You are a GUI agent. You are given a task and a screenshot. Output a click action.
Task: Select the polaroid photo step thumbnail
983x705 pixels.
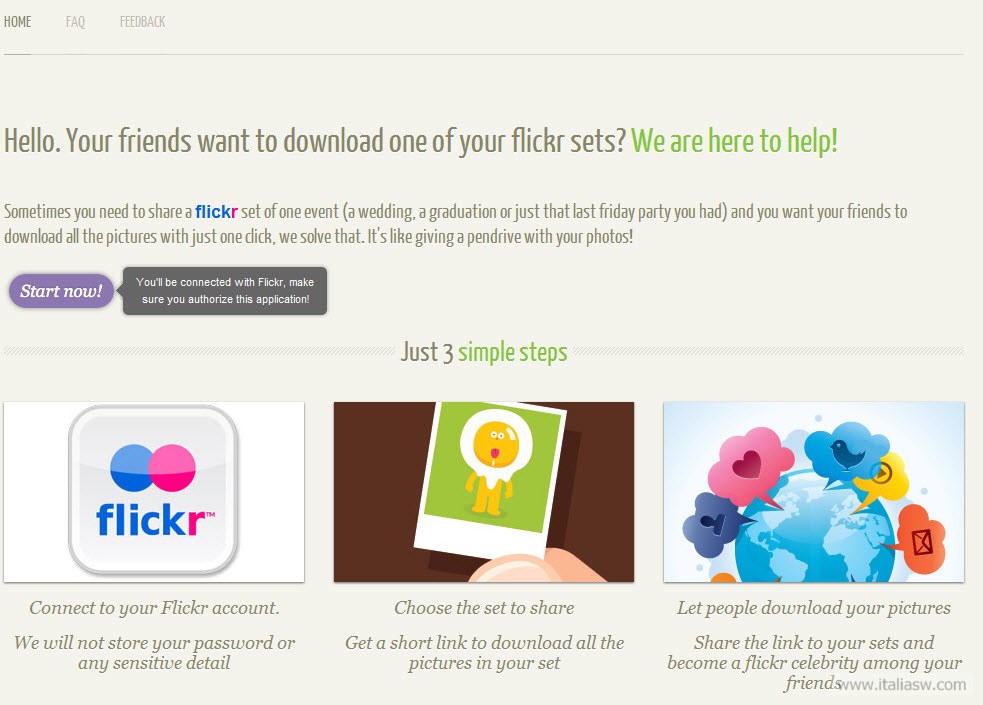point(484,491)
